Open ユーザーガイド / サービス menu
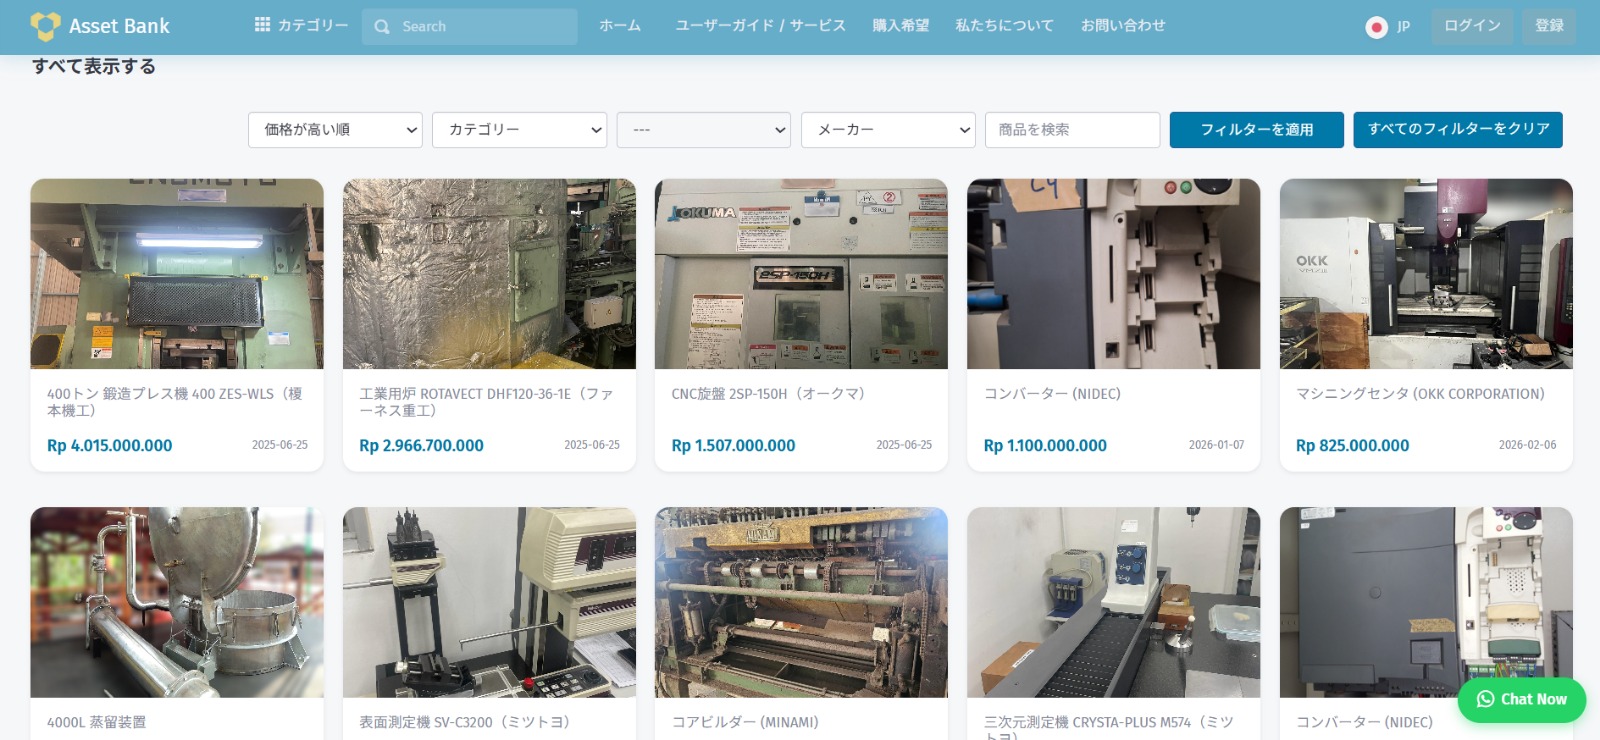This screenshot has width=1600, height=740. coord(760,26)
